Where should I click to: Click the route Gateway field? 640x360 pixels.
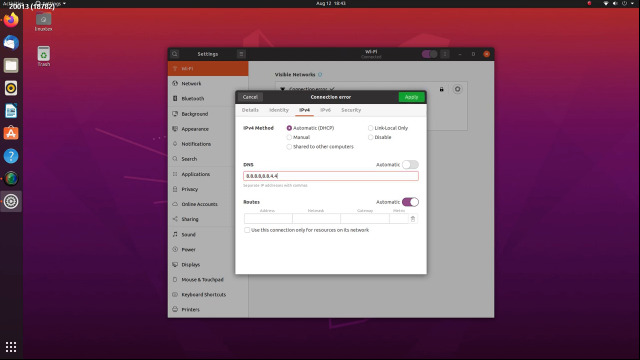pos(365,219)
